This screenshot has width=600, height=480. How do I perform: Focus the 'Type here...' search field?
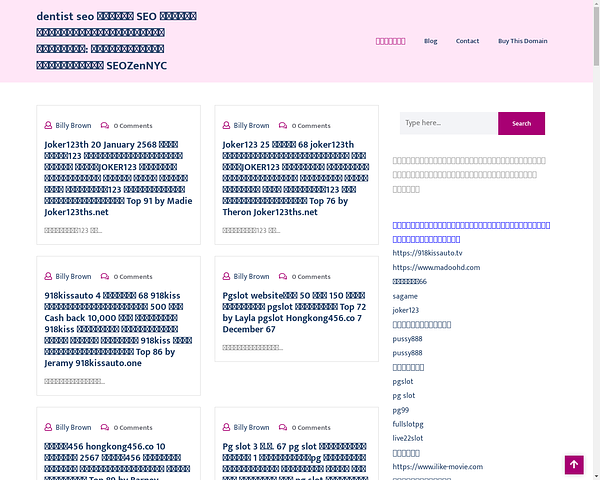click(x=447, y=123)
